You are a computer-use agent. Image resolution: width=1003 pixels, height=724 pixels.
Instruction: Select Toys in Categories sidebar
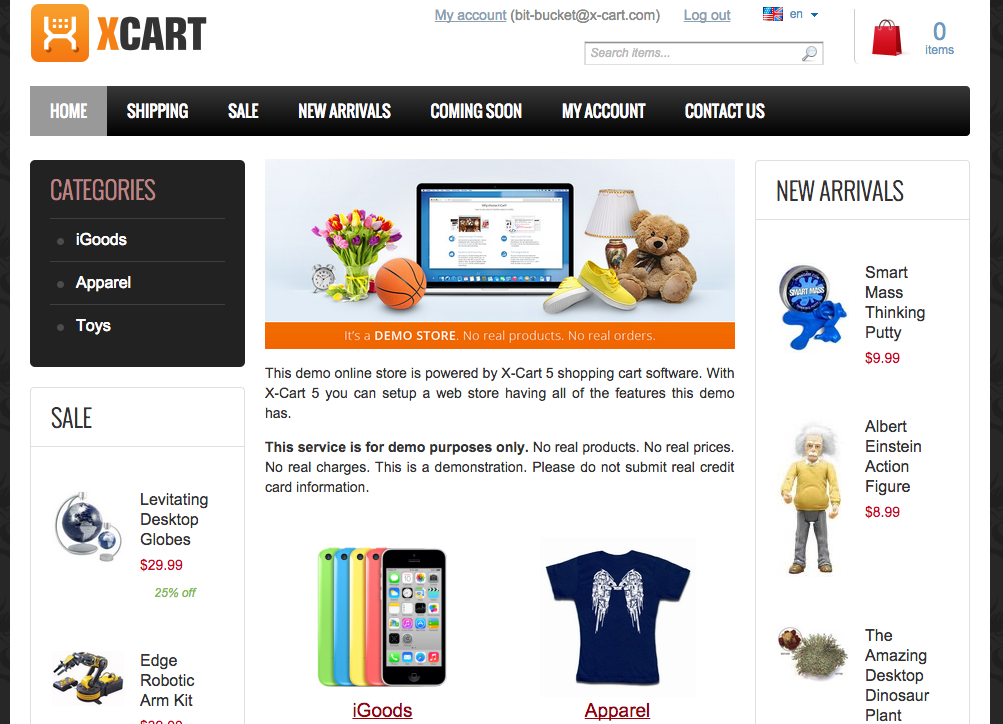click(93, 326)
